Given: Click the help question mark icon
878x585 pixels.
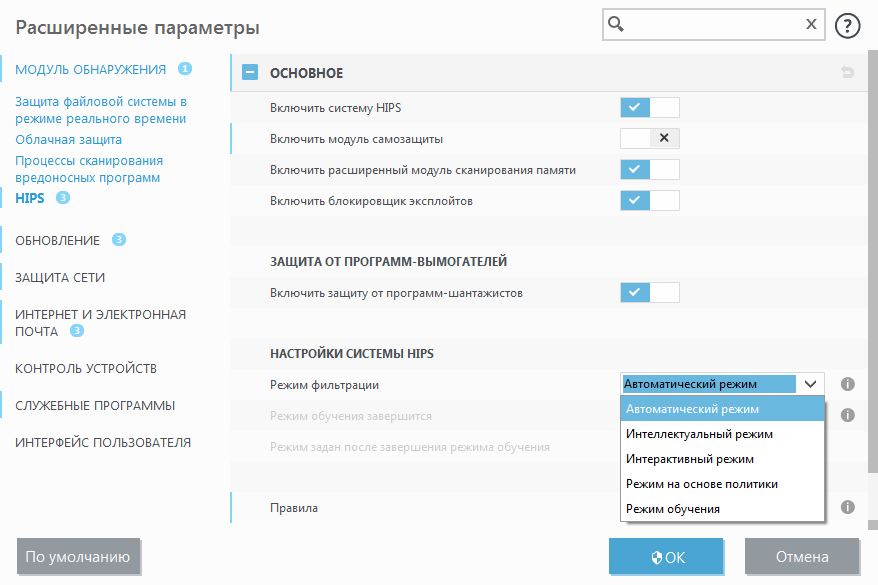Looking at the screenshot, I should click(x=847, y=26).
